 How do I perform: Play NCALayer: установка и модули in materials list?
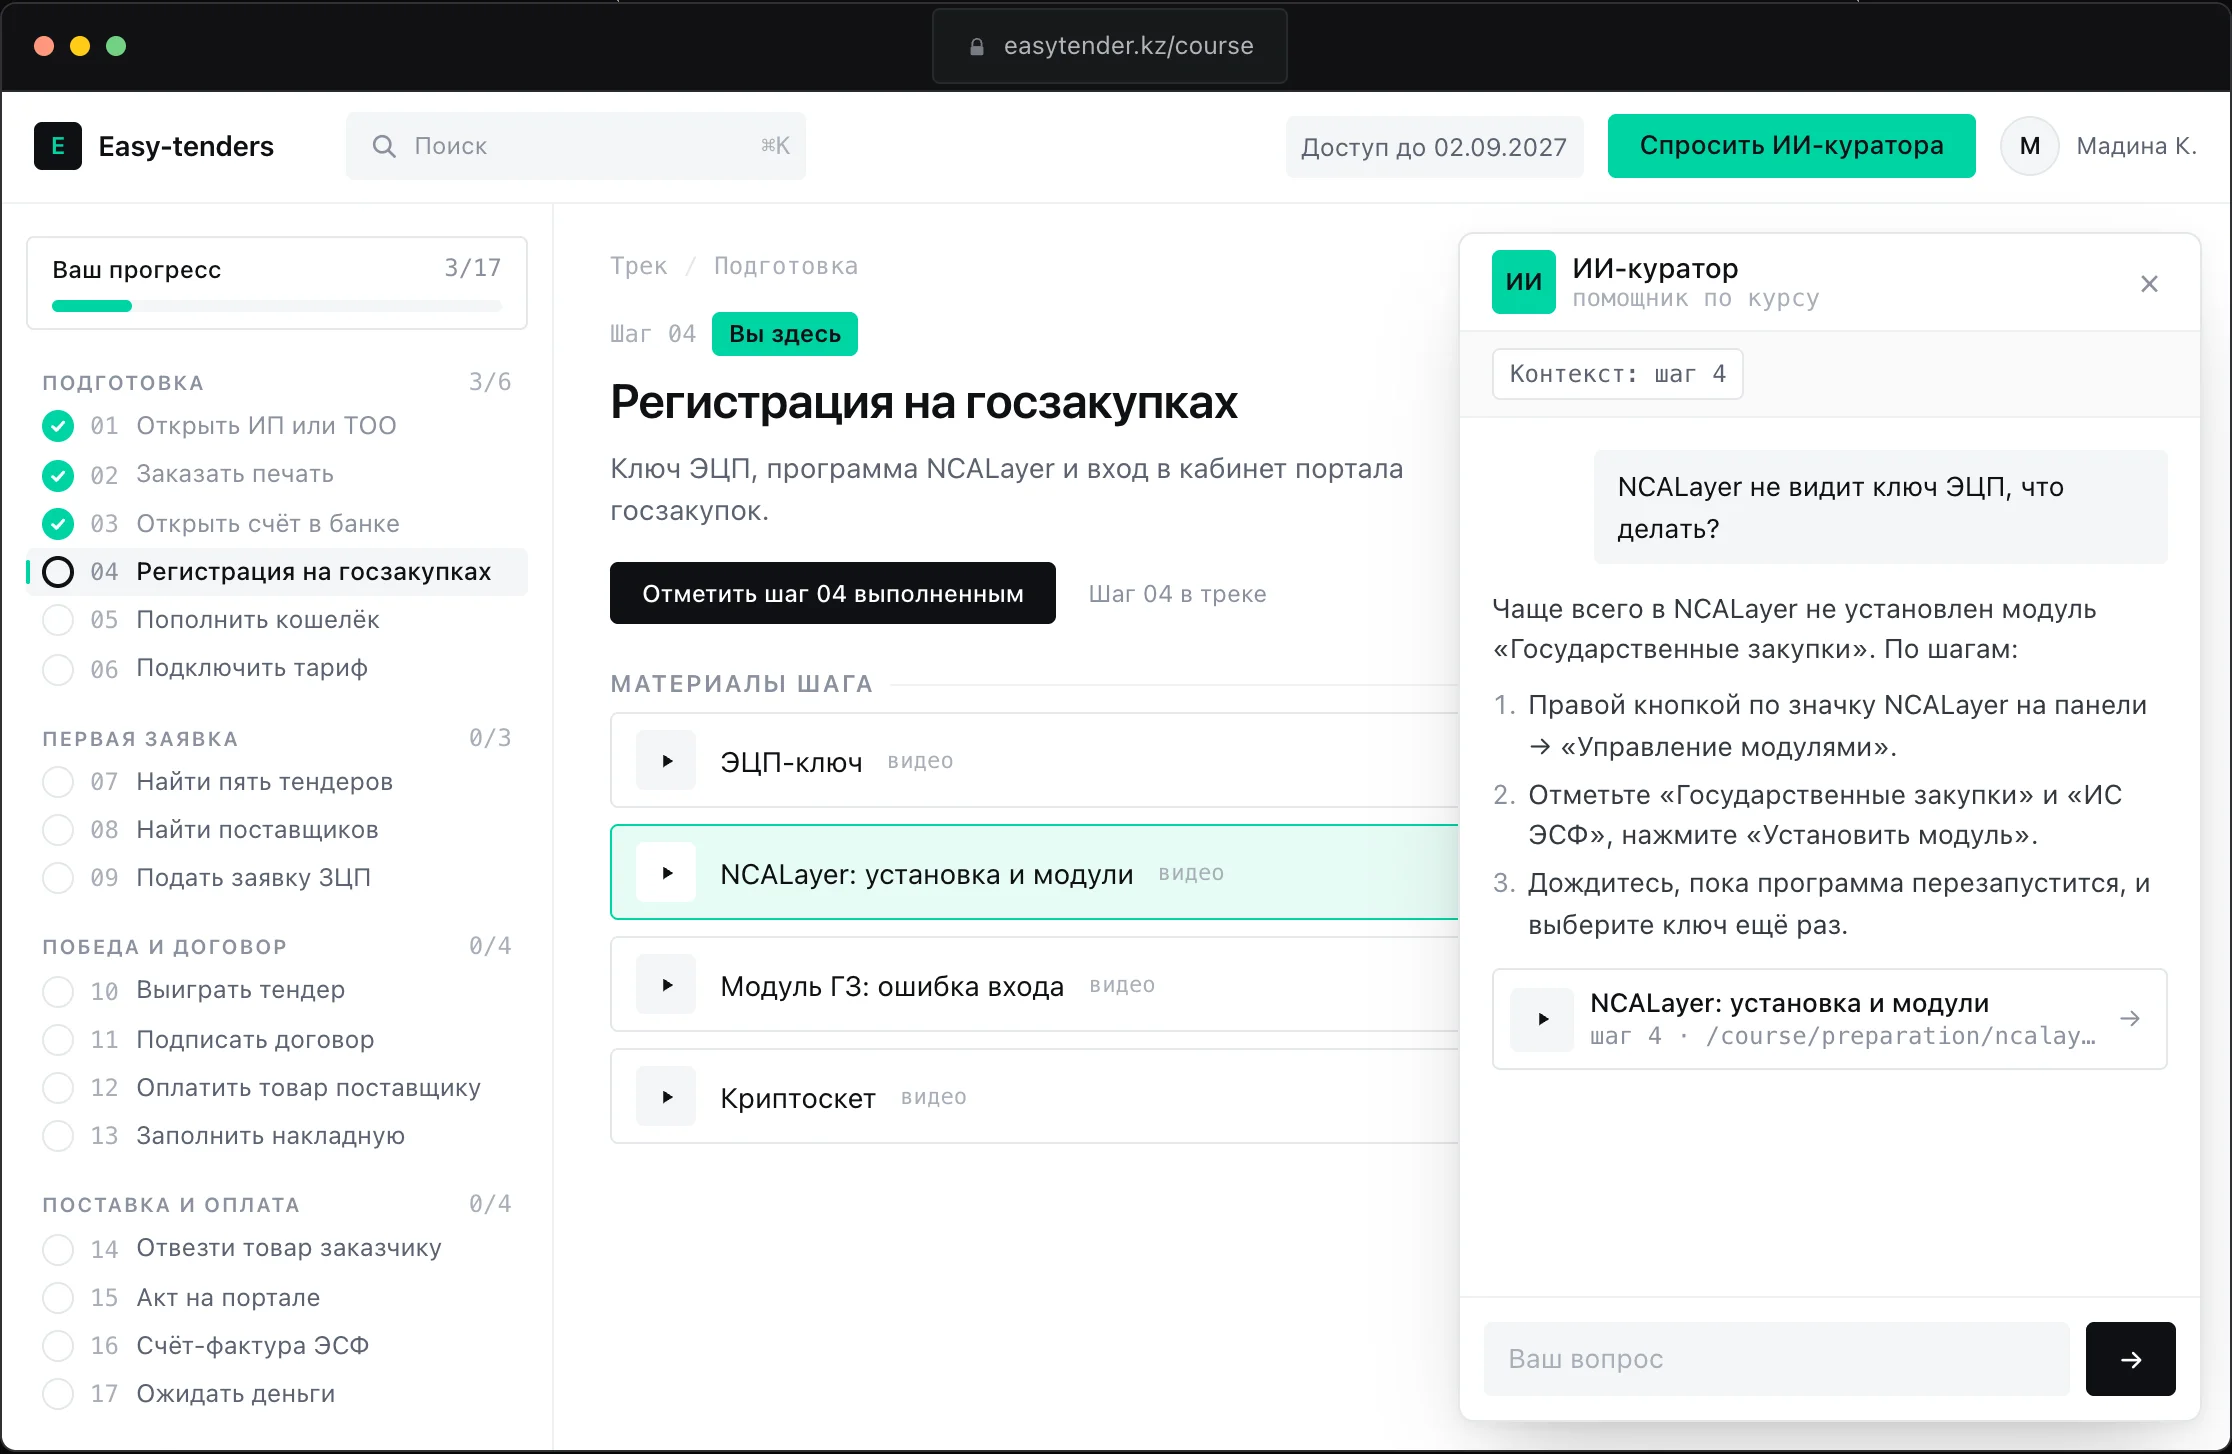point(666,873)
